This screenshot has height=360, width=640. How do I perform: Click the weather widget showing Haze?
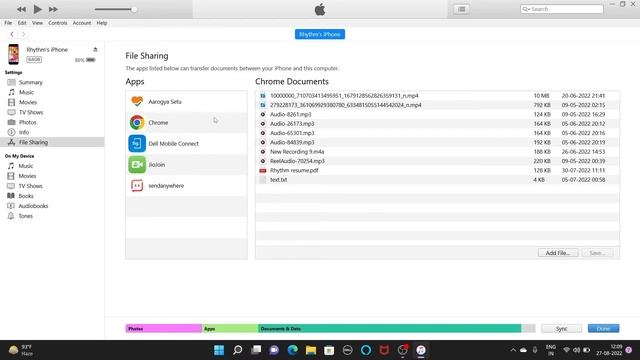click(x=21, y=350)
